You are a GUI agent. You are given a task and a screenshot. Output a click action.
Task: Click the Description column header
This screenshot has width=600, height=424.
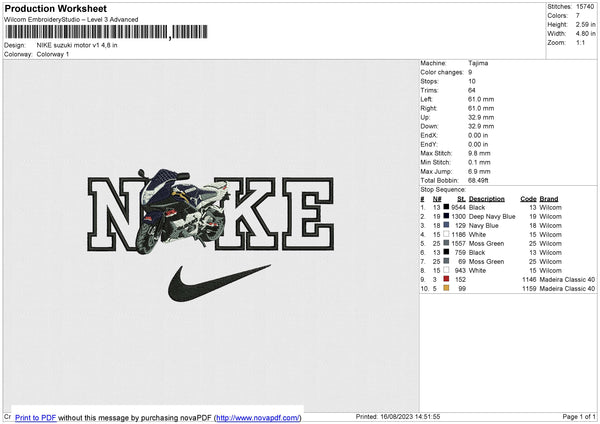486,199
